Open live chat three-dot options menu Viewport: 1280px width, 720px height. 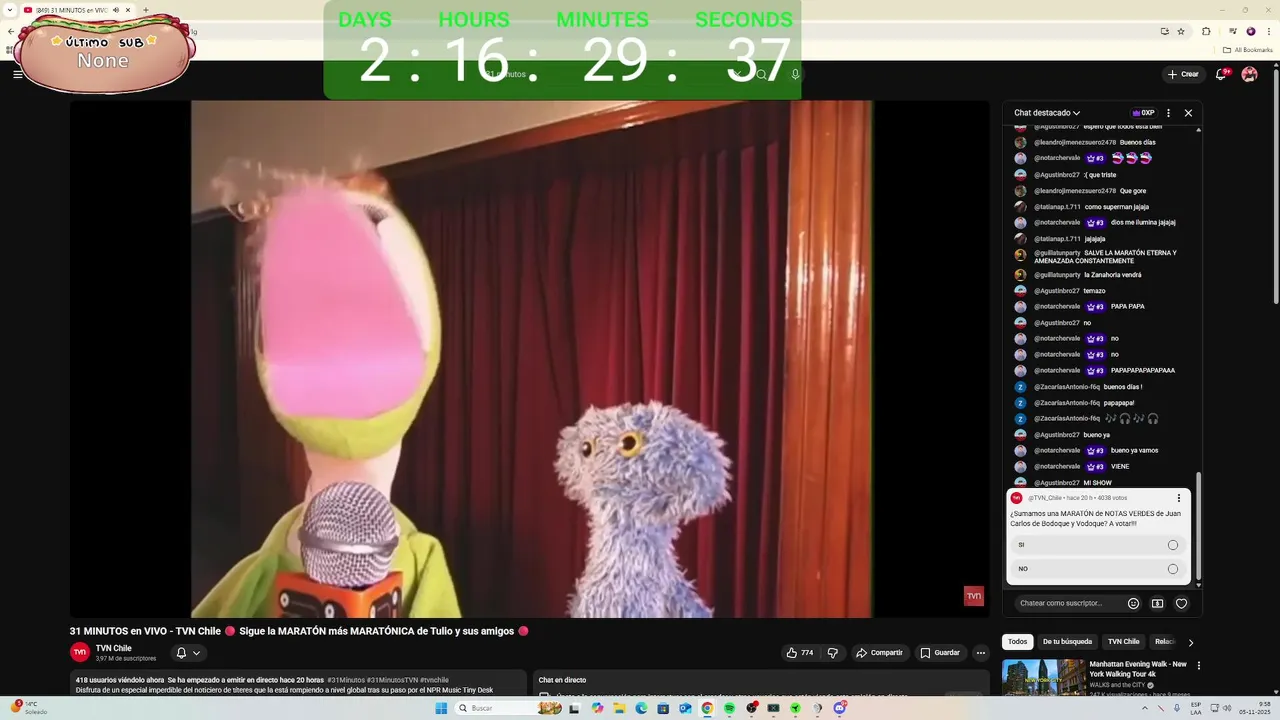pyautogui.click(x=1168, y=113)
